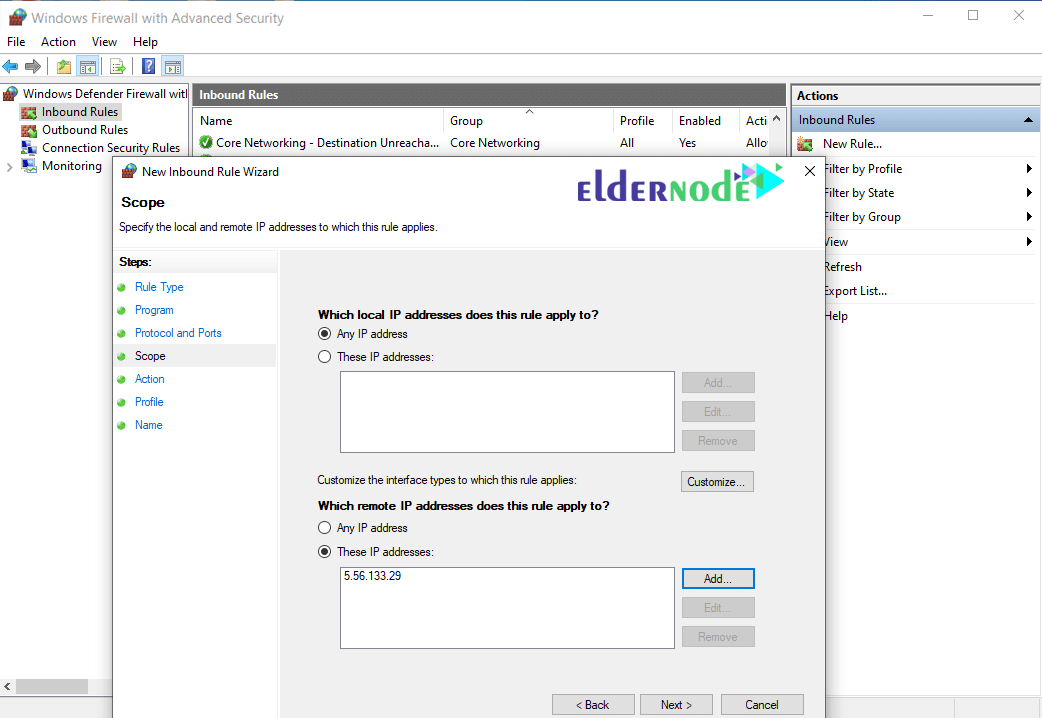The width and height of the screenshot is (1042, 718).
Task: Select 5.56.133.29 in the remote IP list
Action: tap(373, 577)
